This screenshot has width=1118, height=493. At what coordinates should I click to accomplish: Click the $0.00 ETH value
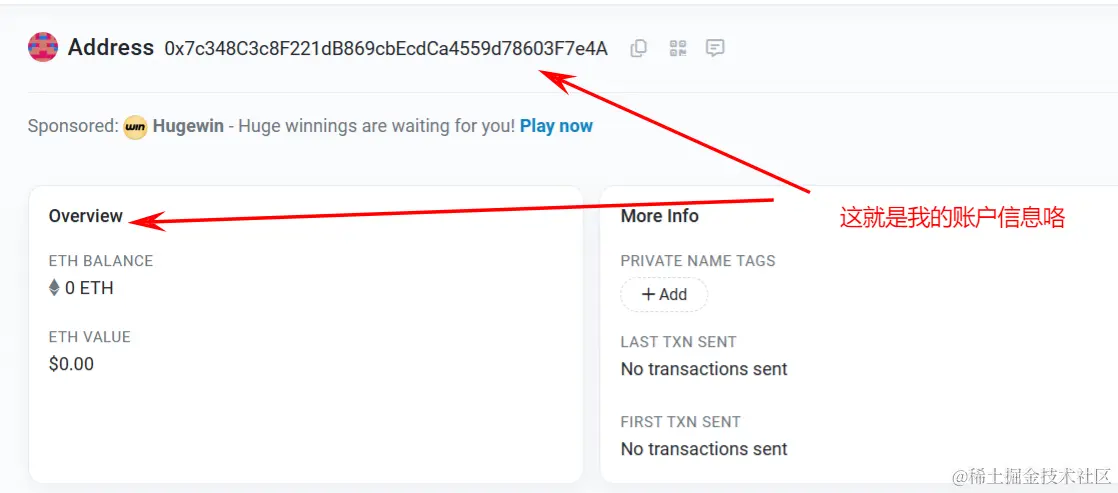click(x=71, y=364)
